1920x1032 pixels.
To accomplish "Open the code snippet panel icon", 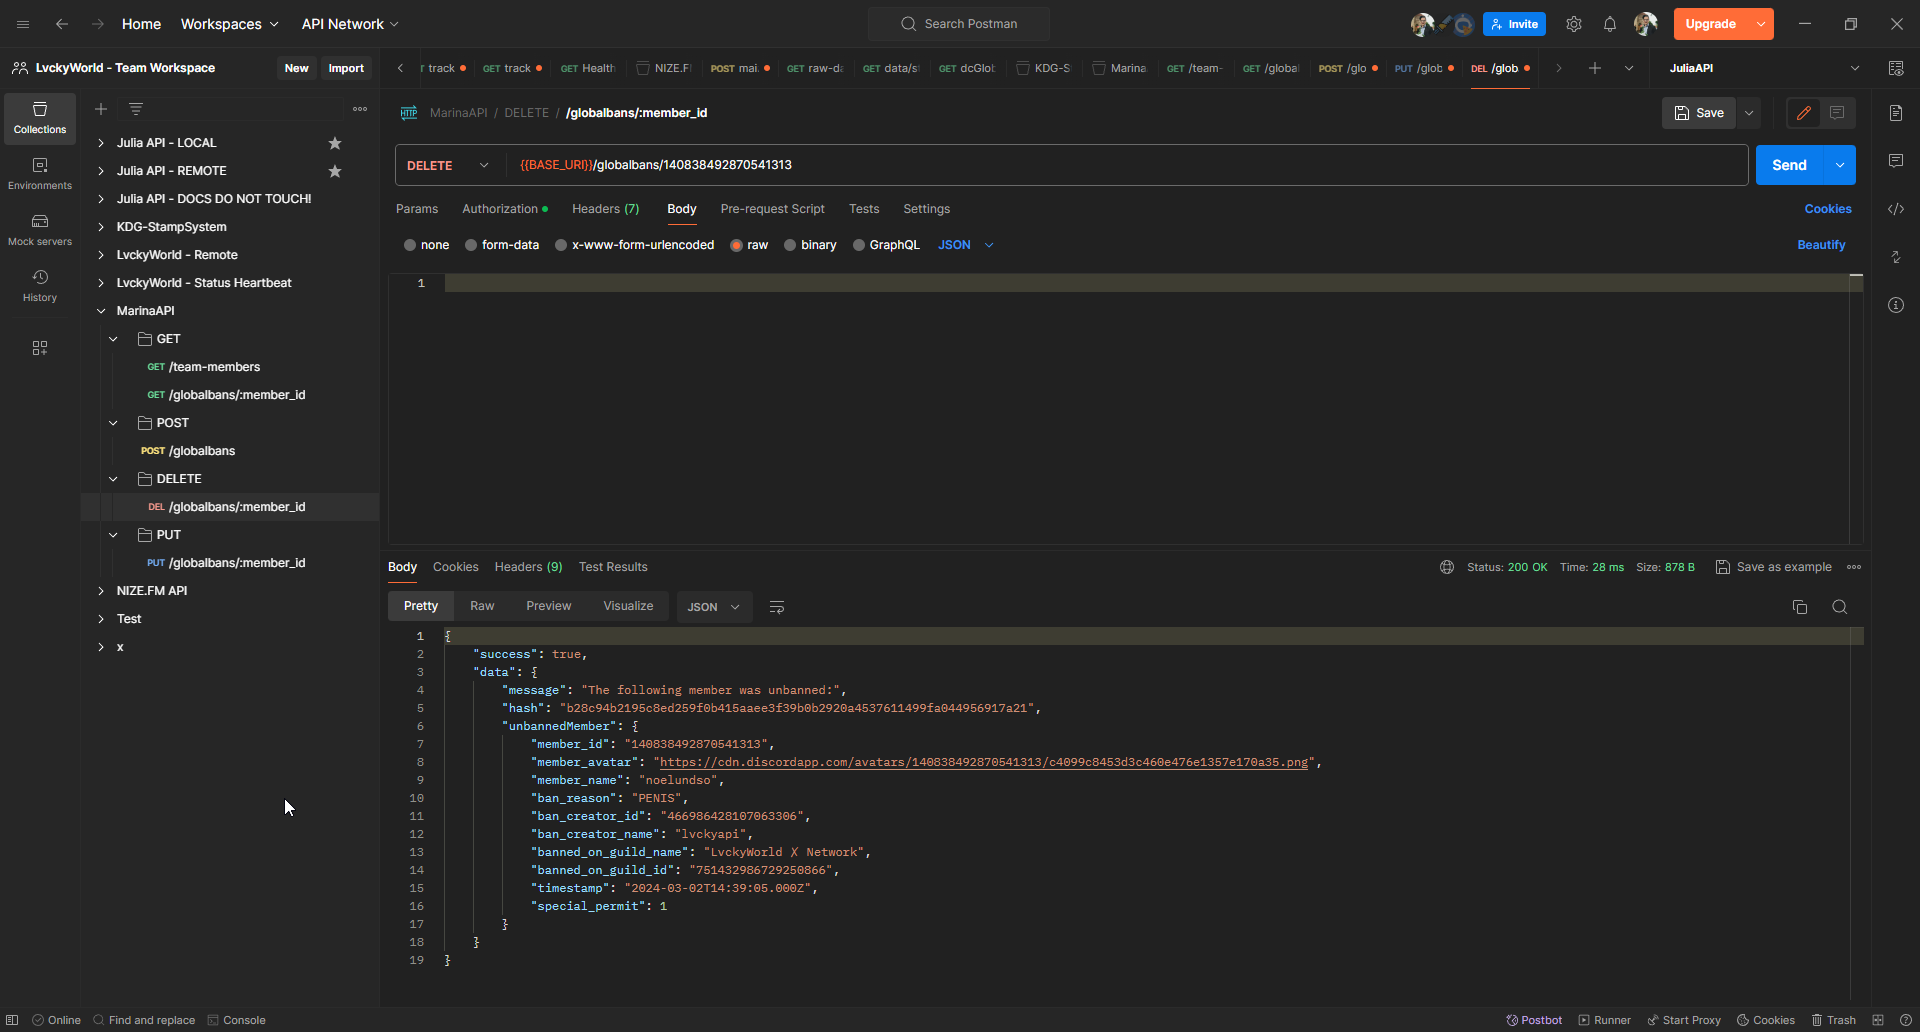I will (x=1895, y=209).
